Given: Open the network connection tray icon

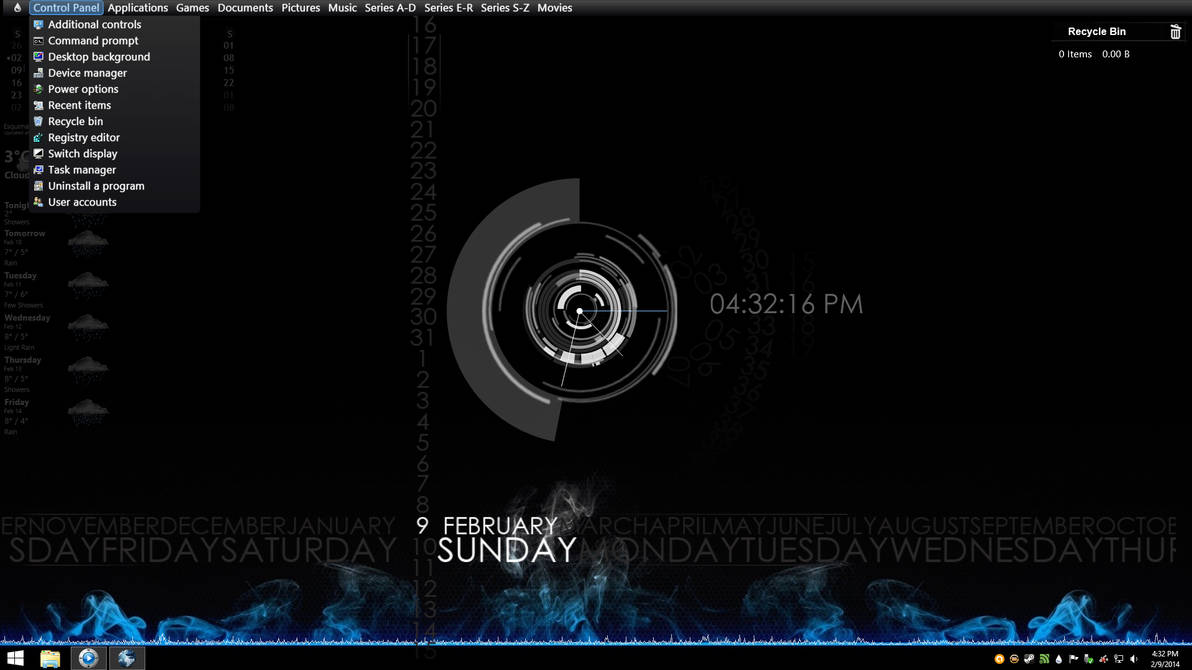Looking at the screenshot, I should click(1119, 659).
